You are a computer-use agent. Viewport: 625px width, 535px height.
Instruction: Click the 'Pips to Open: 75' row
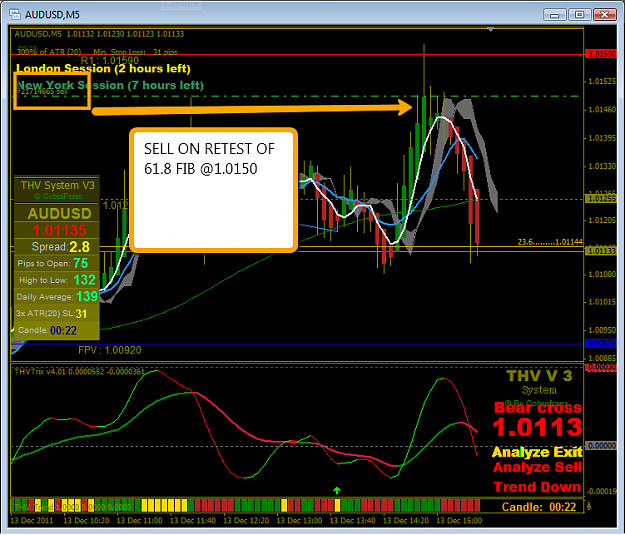click(x=57, y=264)
